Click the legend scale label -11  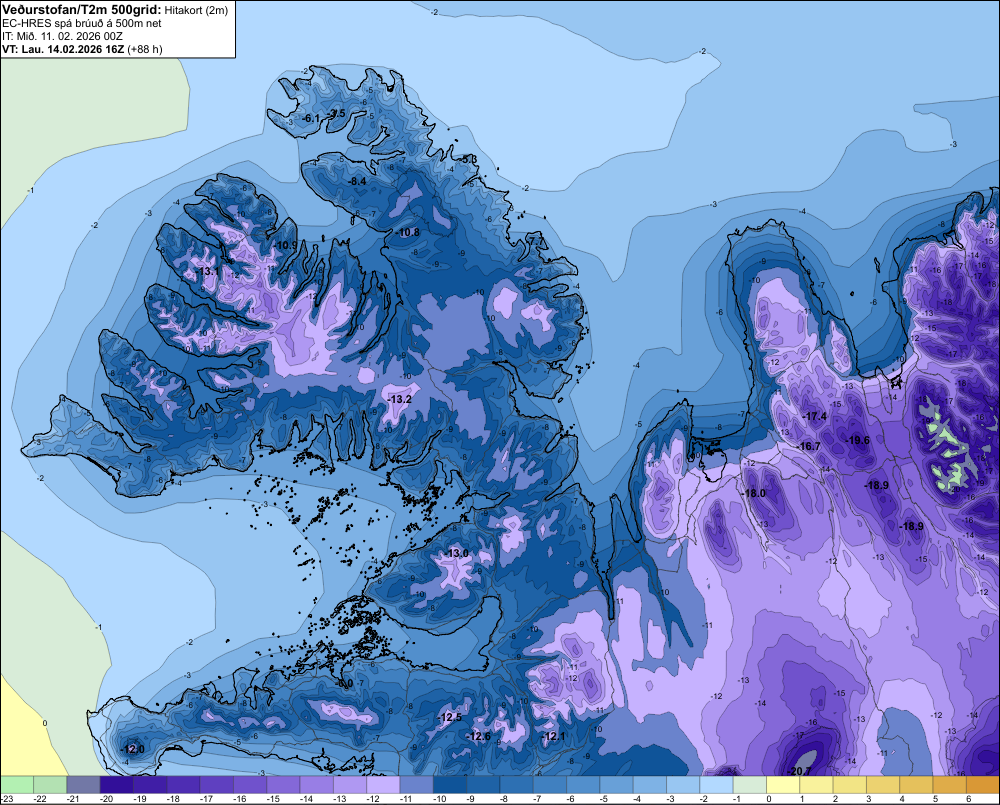click(x=406, y=799)
